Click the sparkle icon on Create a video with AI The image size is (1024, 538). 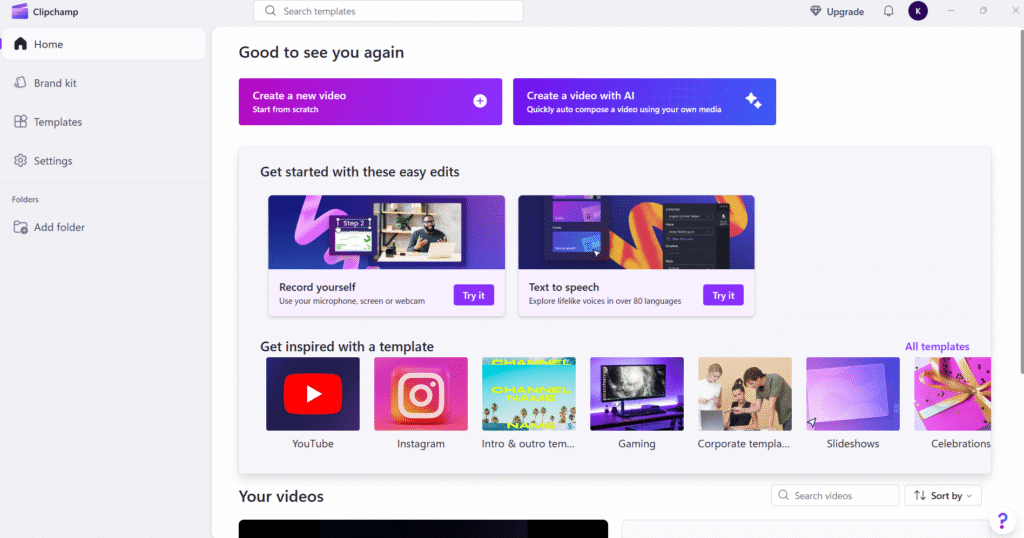753,101
